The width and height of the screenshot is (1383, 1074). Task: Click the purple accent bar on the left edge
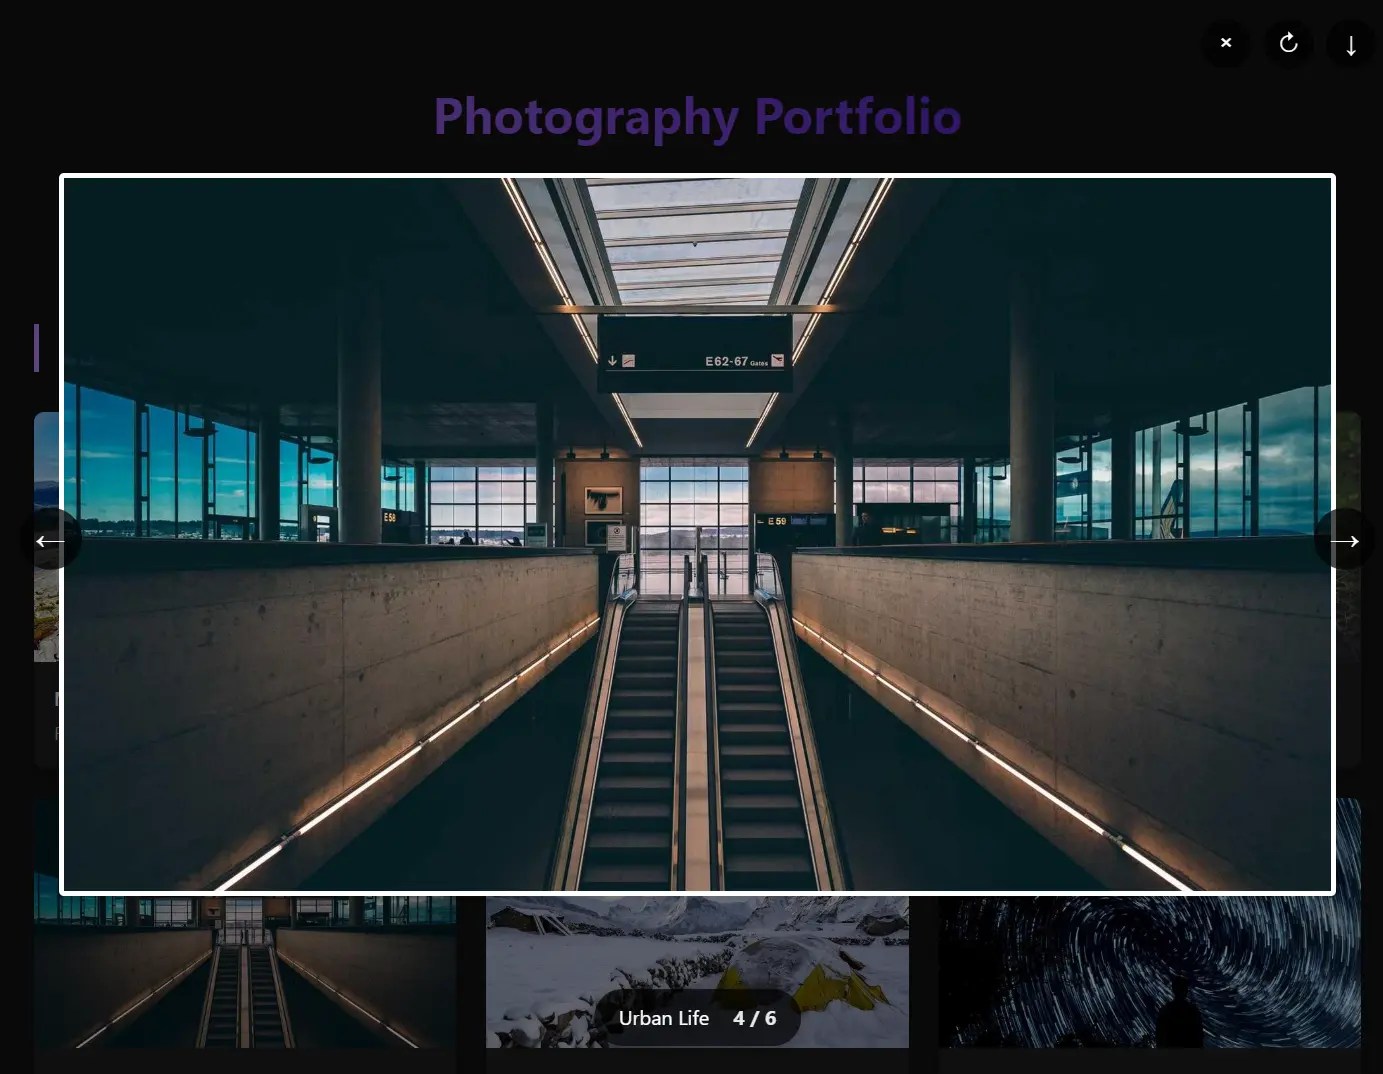37,347
